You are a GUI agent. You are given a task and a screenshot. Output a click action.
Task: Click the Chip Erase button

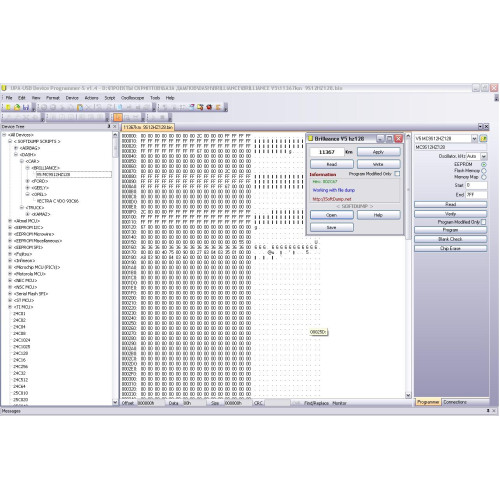click(450, 248)
